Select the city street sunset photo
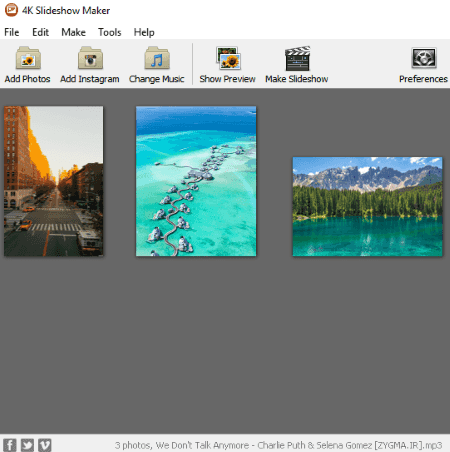The height and width of the screenshot is (452, 450). [53, 181]
